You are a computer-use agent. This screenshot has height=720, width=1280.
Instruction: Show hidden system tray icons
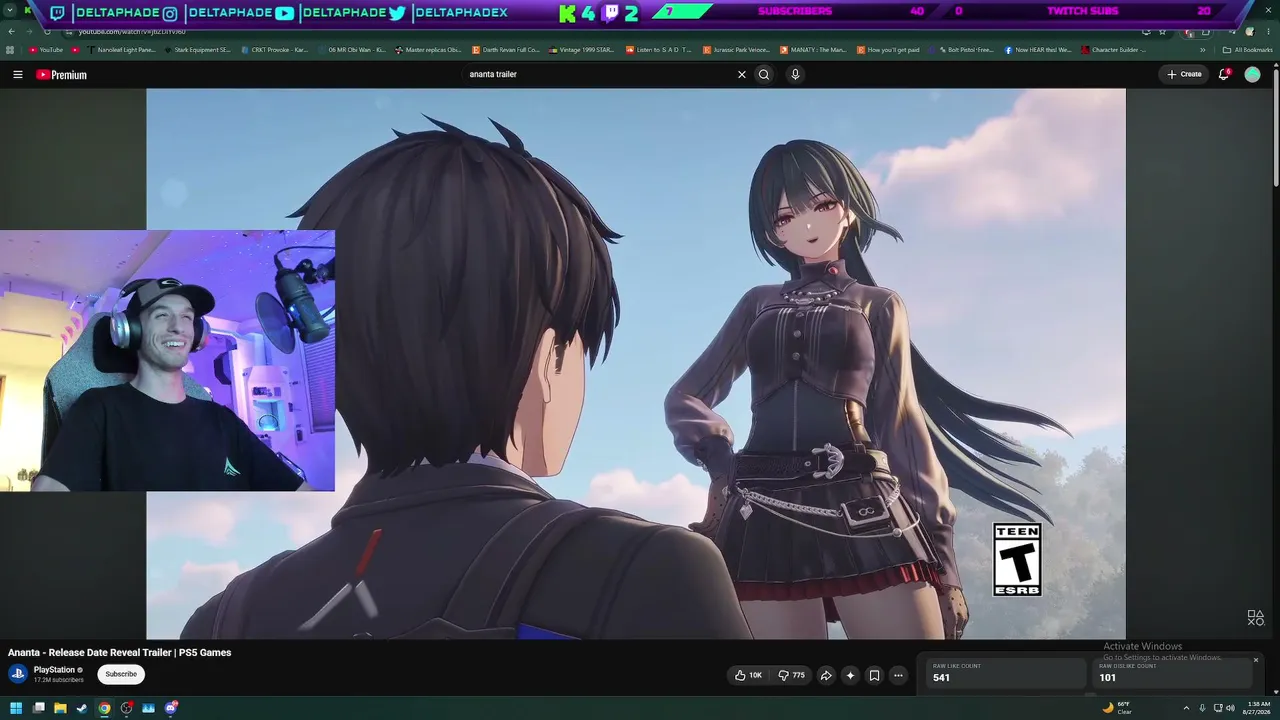pos(1186,708)
